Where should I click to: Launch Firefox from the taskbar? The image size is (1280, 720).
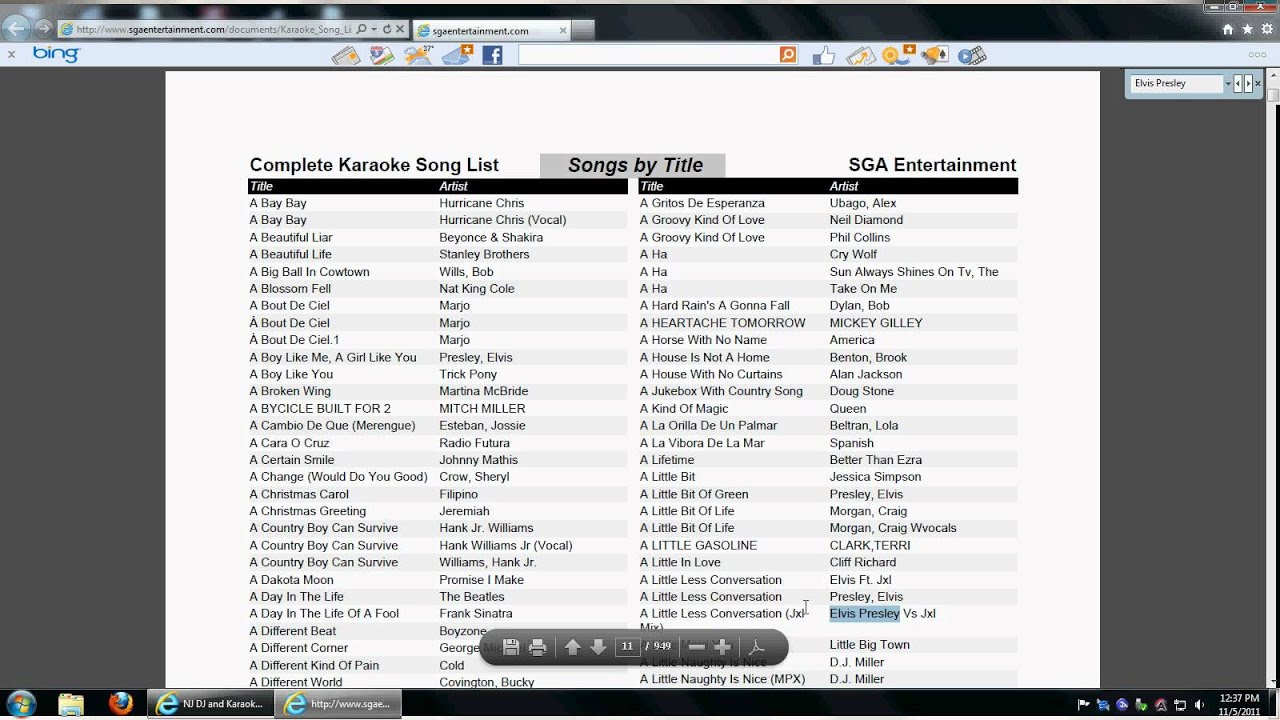tap(120, 704)
